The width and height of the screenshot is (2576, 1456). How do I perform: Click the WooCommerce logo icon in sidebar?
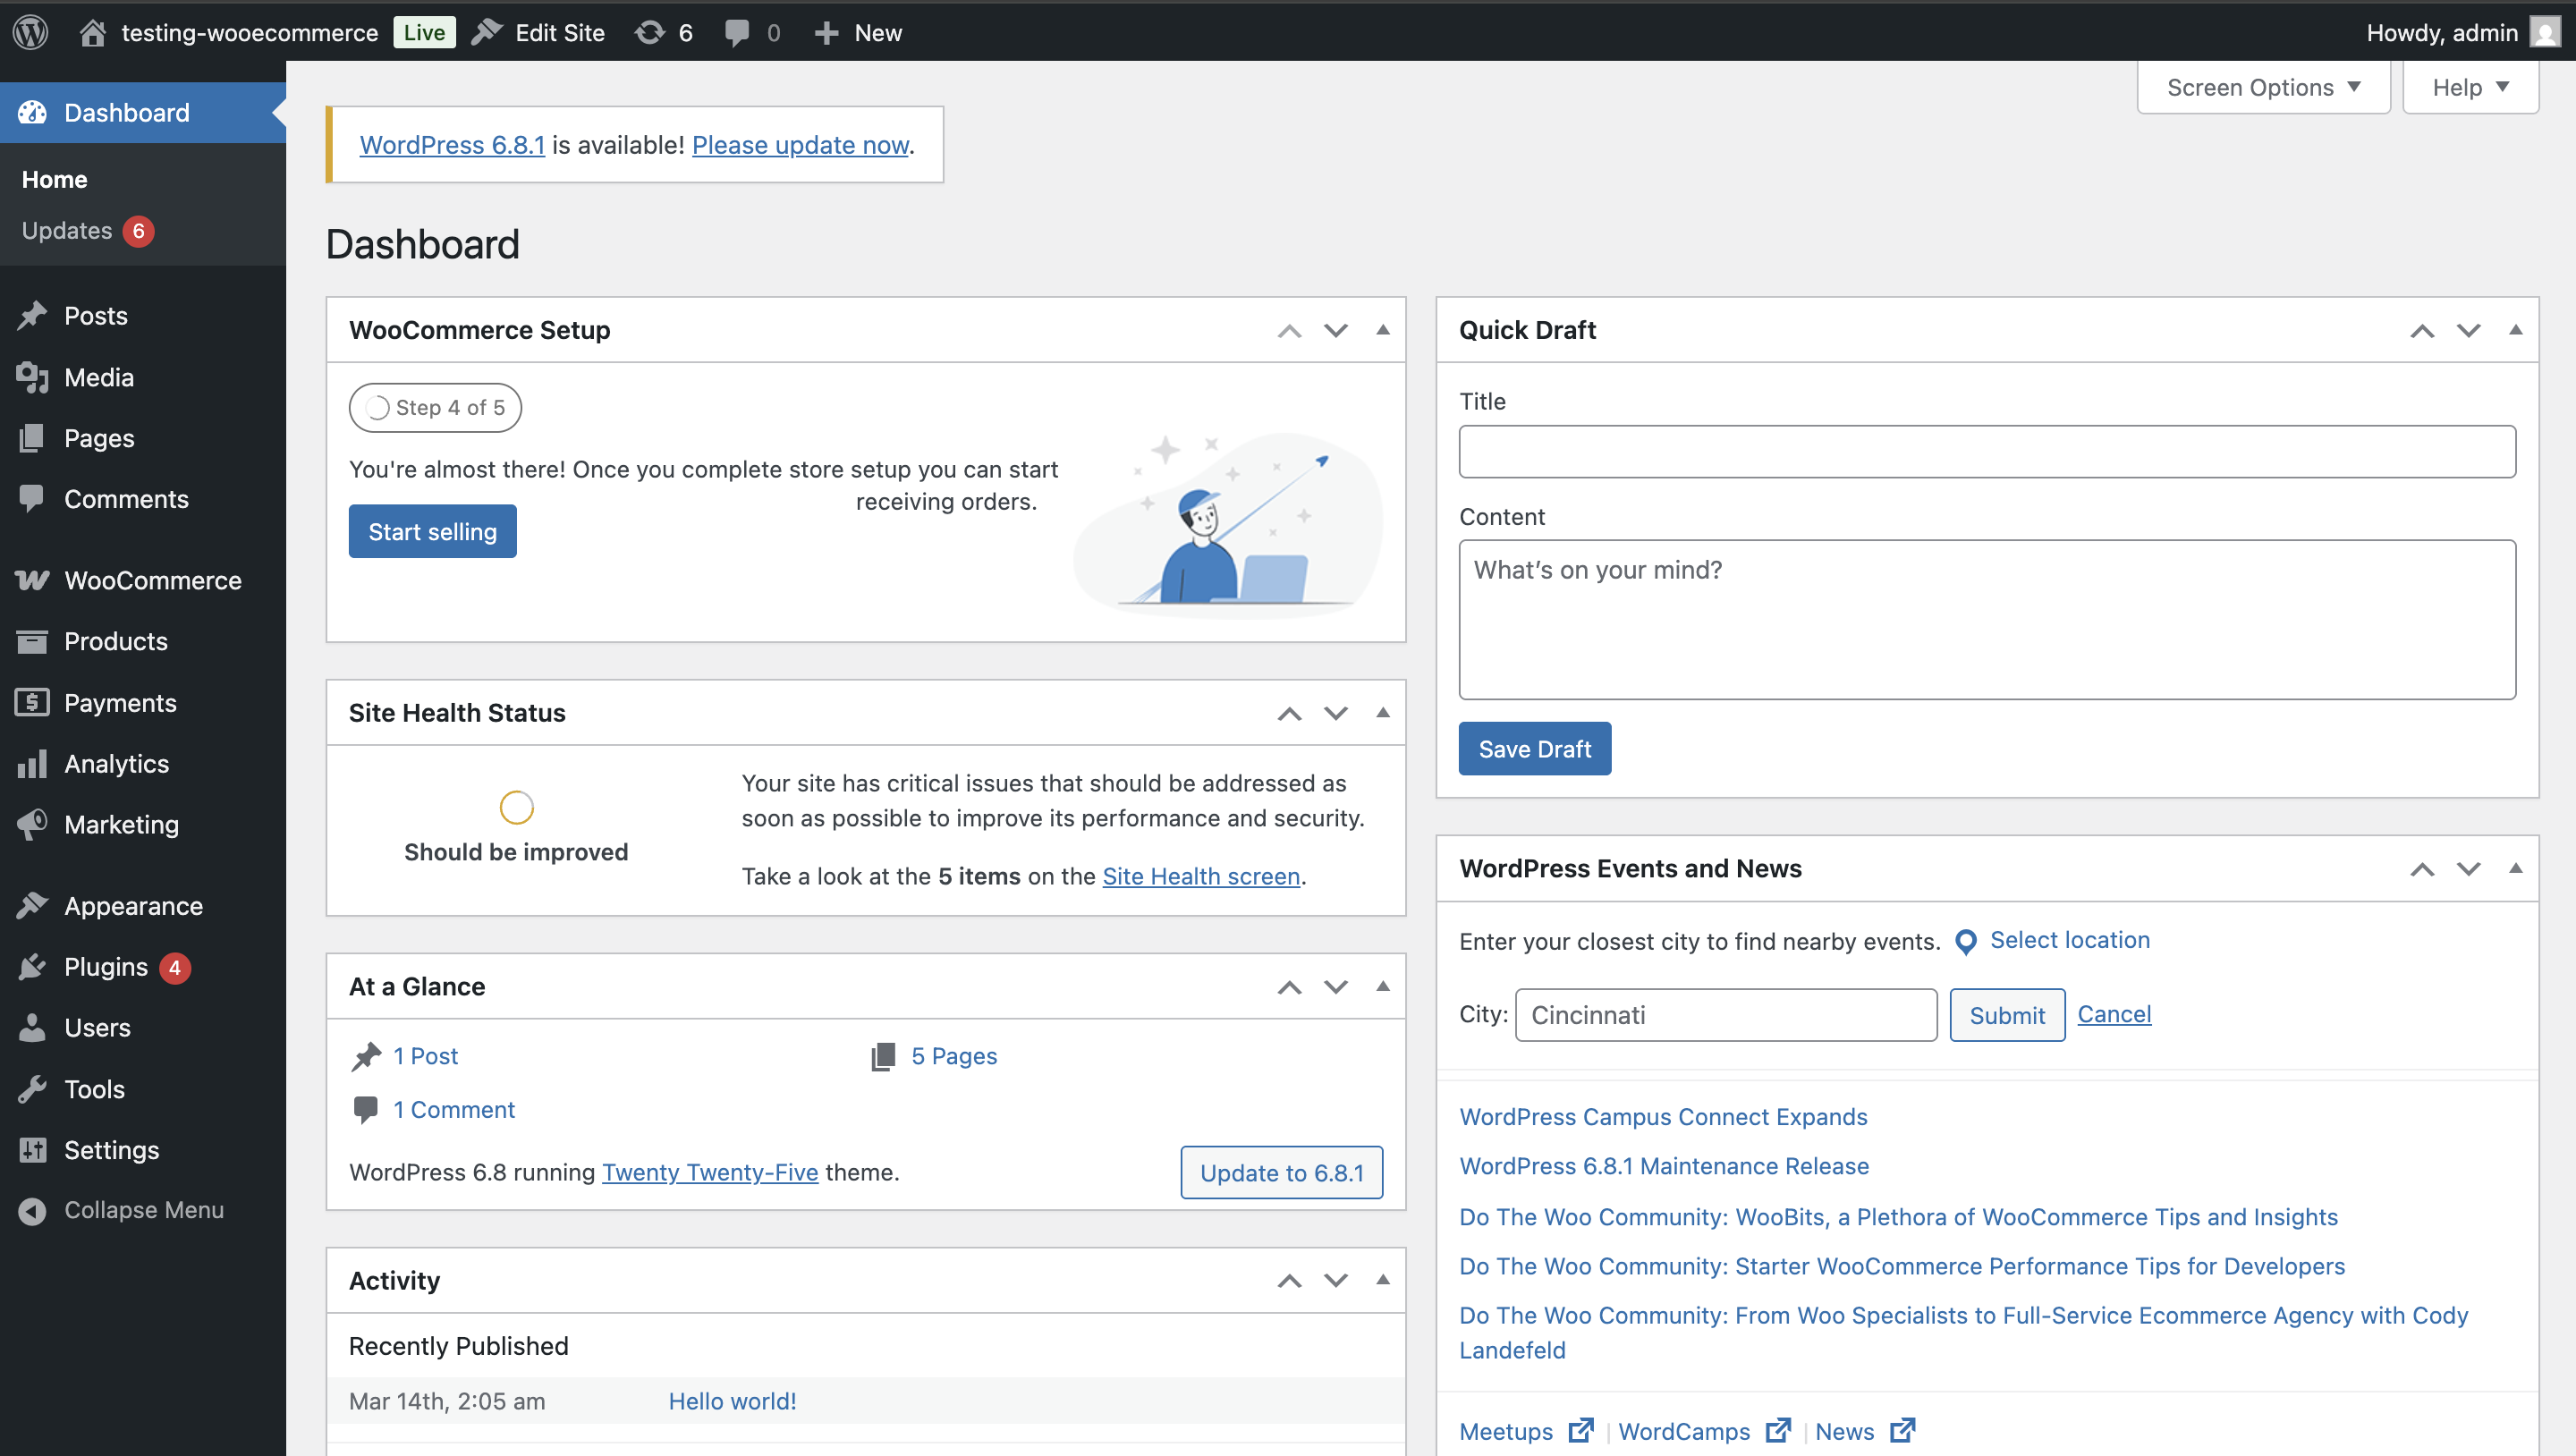32,580
